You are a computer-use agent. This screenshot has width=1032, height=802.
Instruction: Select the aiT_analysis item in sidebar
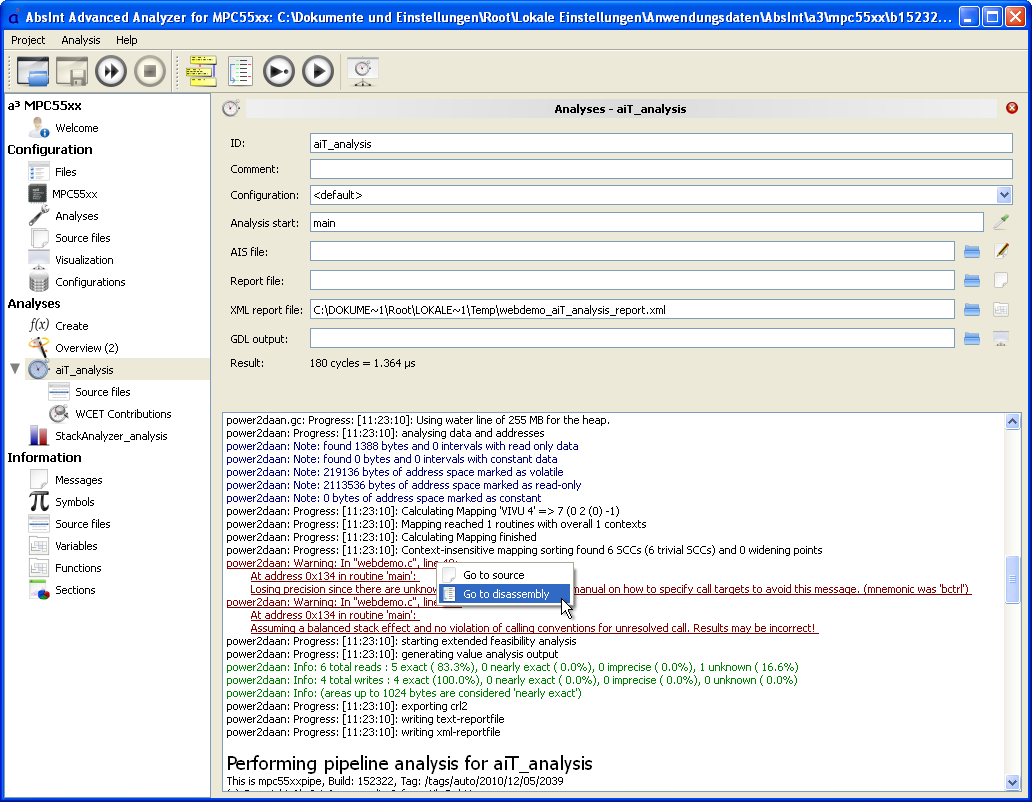point(84,370)
